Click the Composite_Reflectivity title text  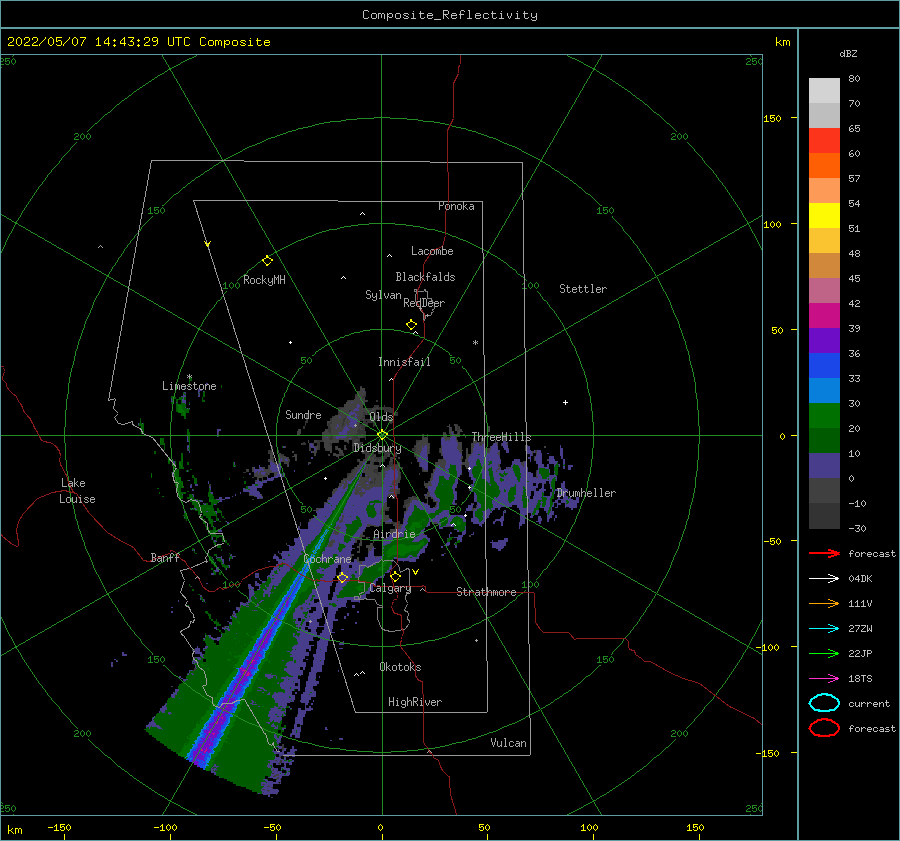pyautogui.click(x=449, y=15)
